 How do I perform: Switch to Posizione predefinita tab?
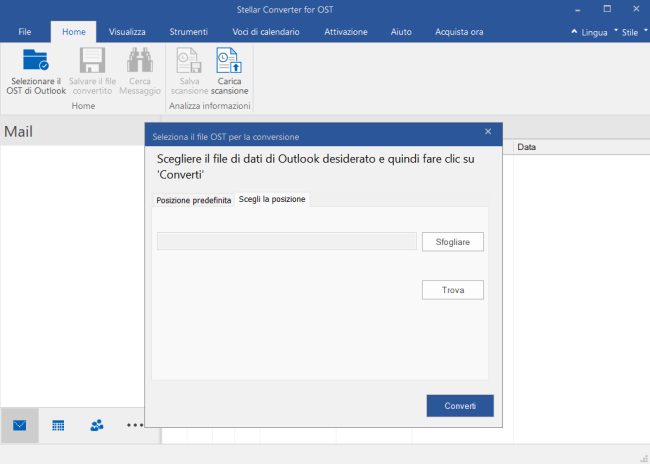pyautogui.click(x=194, y=200)
